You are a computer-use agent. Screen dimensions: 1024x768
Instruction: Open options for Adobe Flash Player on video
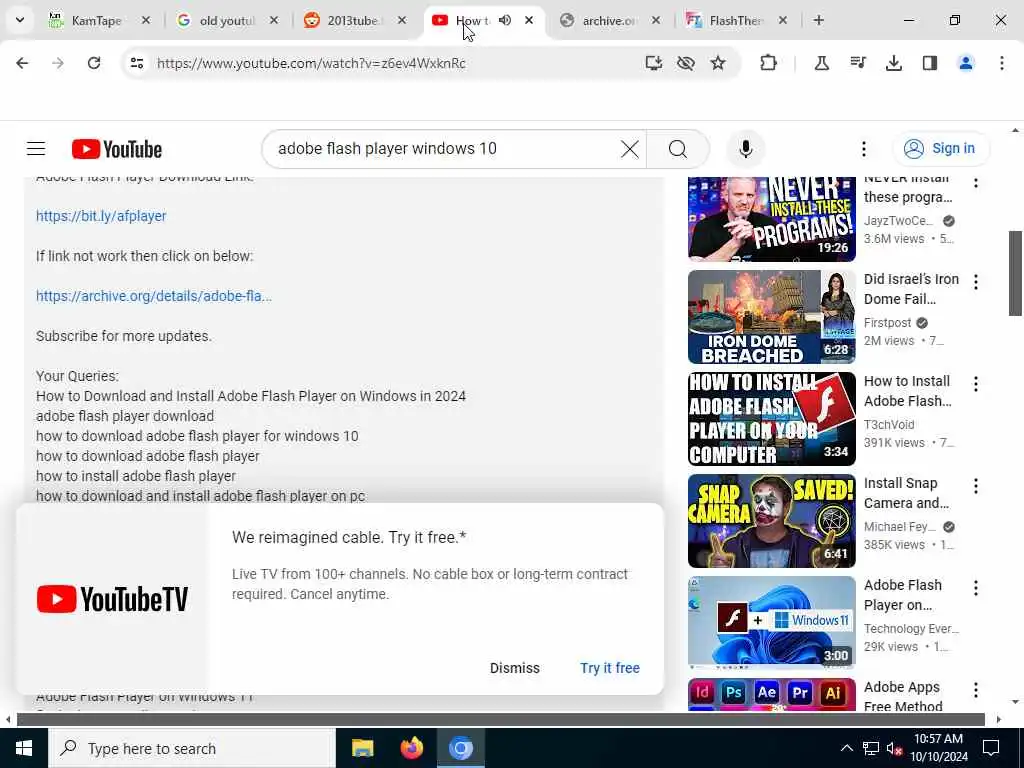[976, 588]
